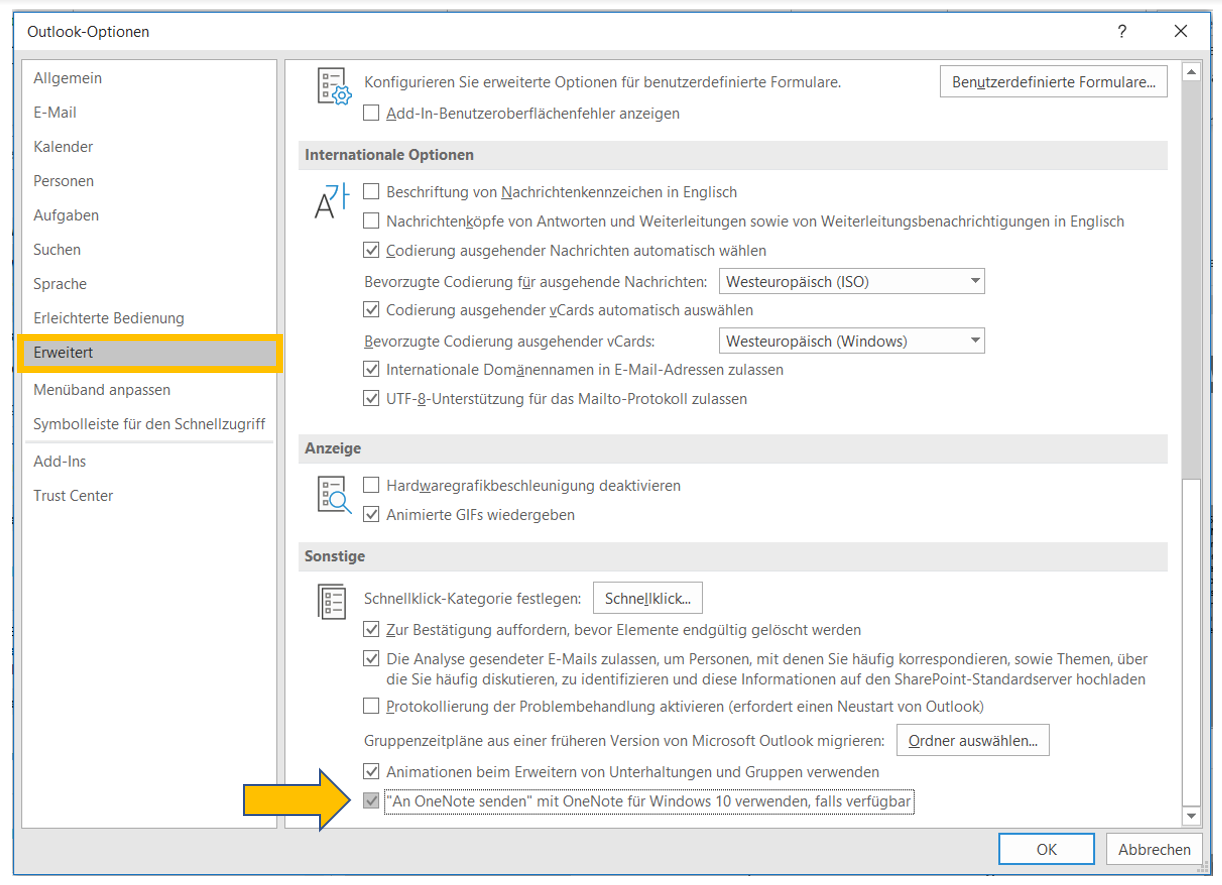Screen dimensions: 1222x885
Task: Go to Personen options
Action: tap(150, 181)
